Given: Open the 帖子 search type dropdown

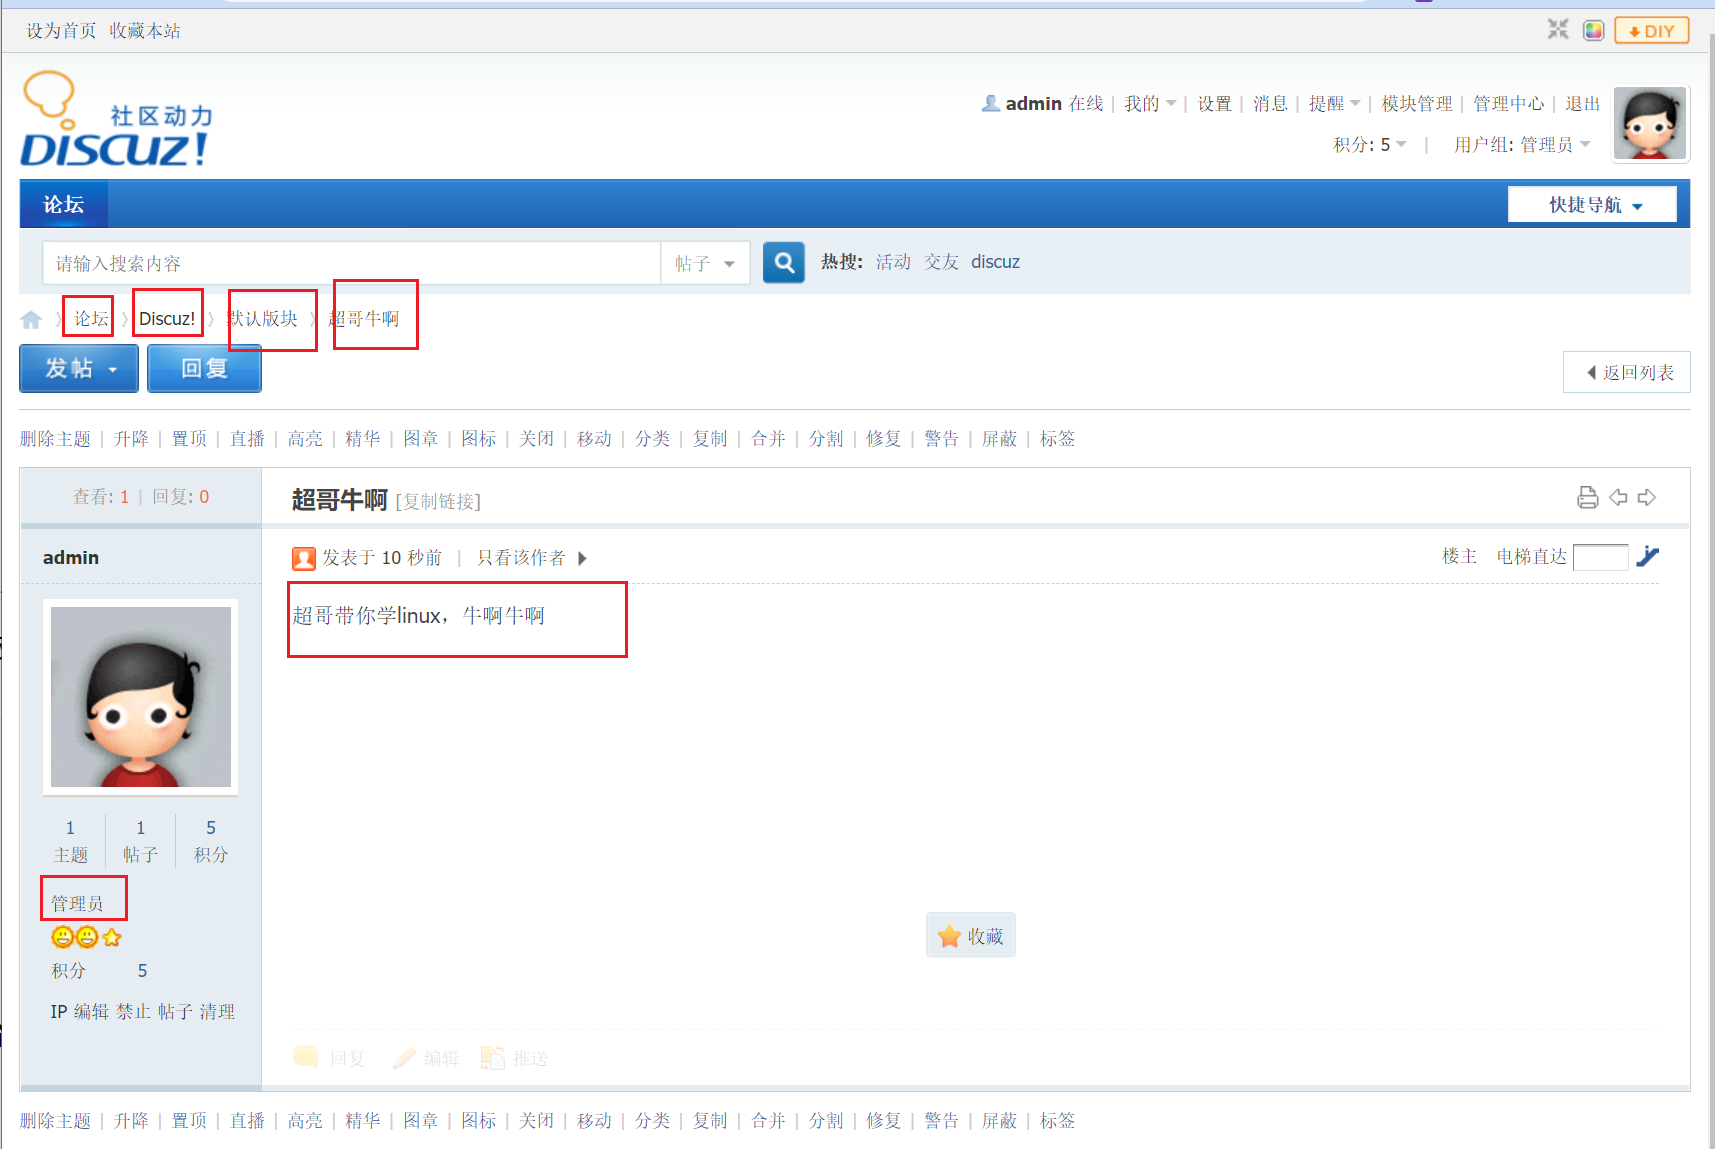Looking at the screenshot, I should coord(705,264).
